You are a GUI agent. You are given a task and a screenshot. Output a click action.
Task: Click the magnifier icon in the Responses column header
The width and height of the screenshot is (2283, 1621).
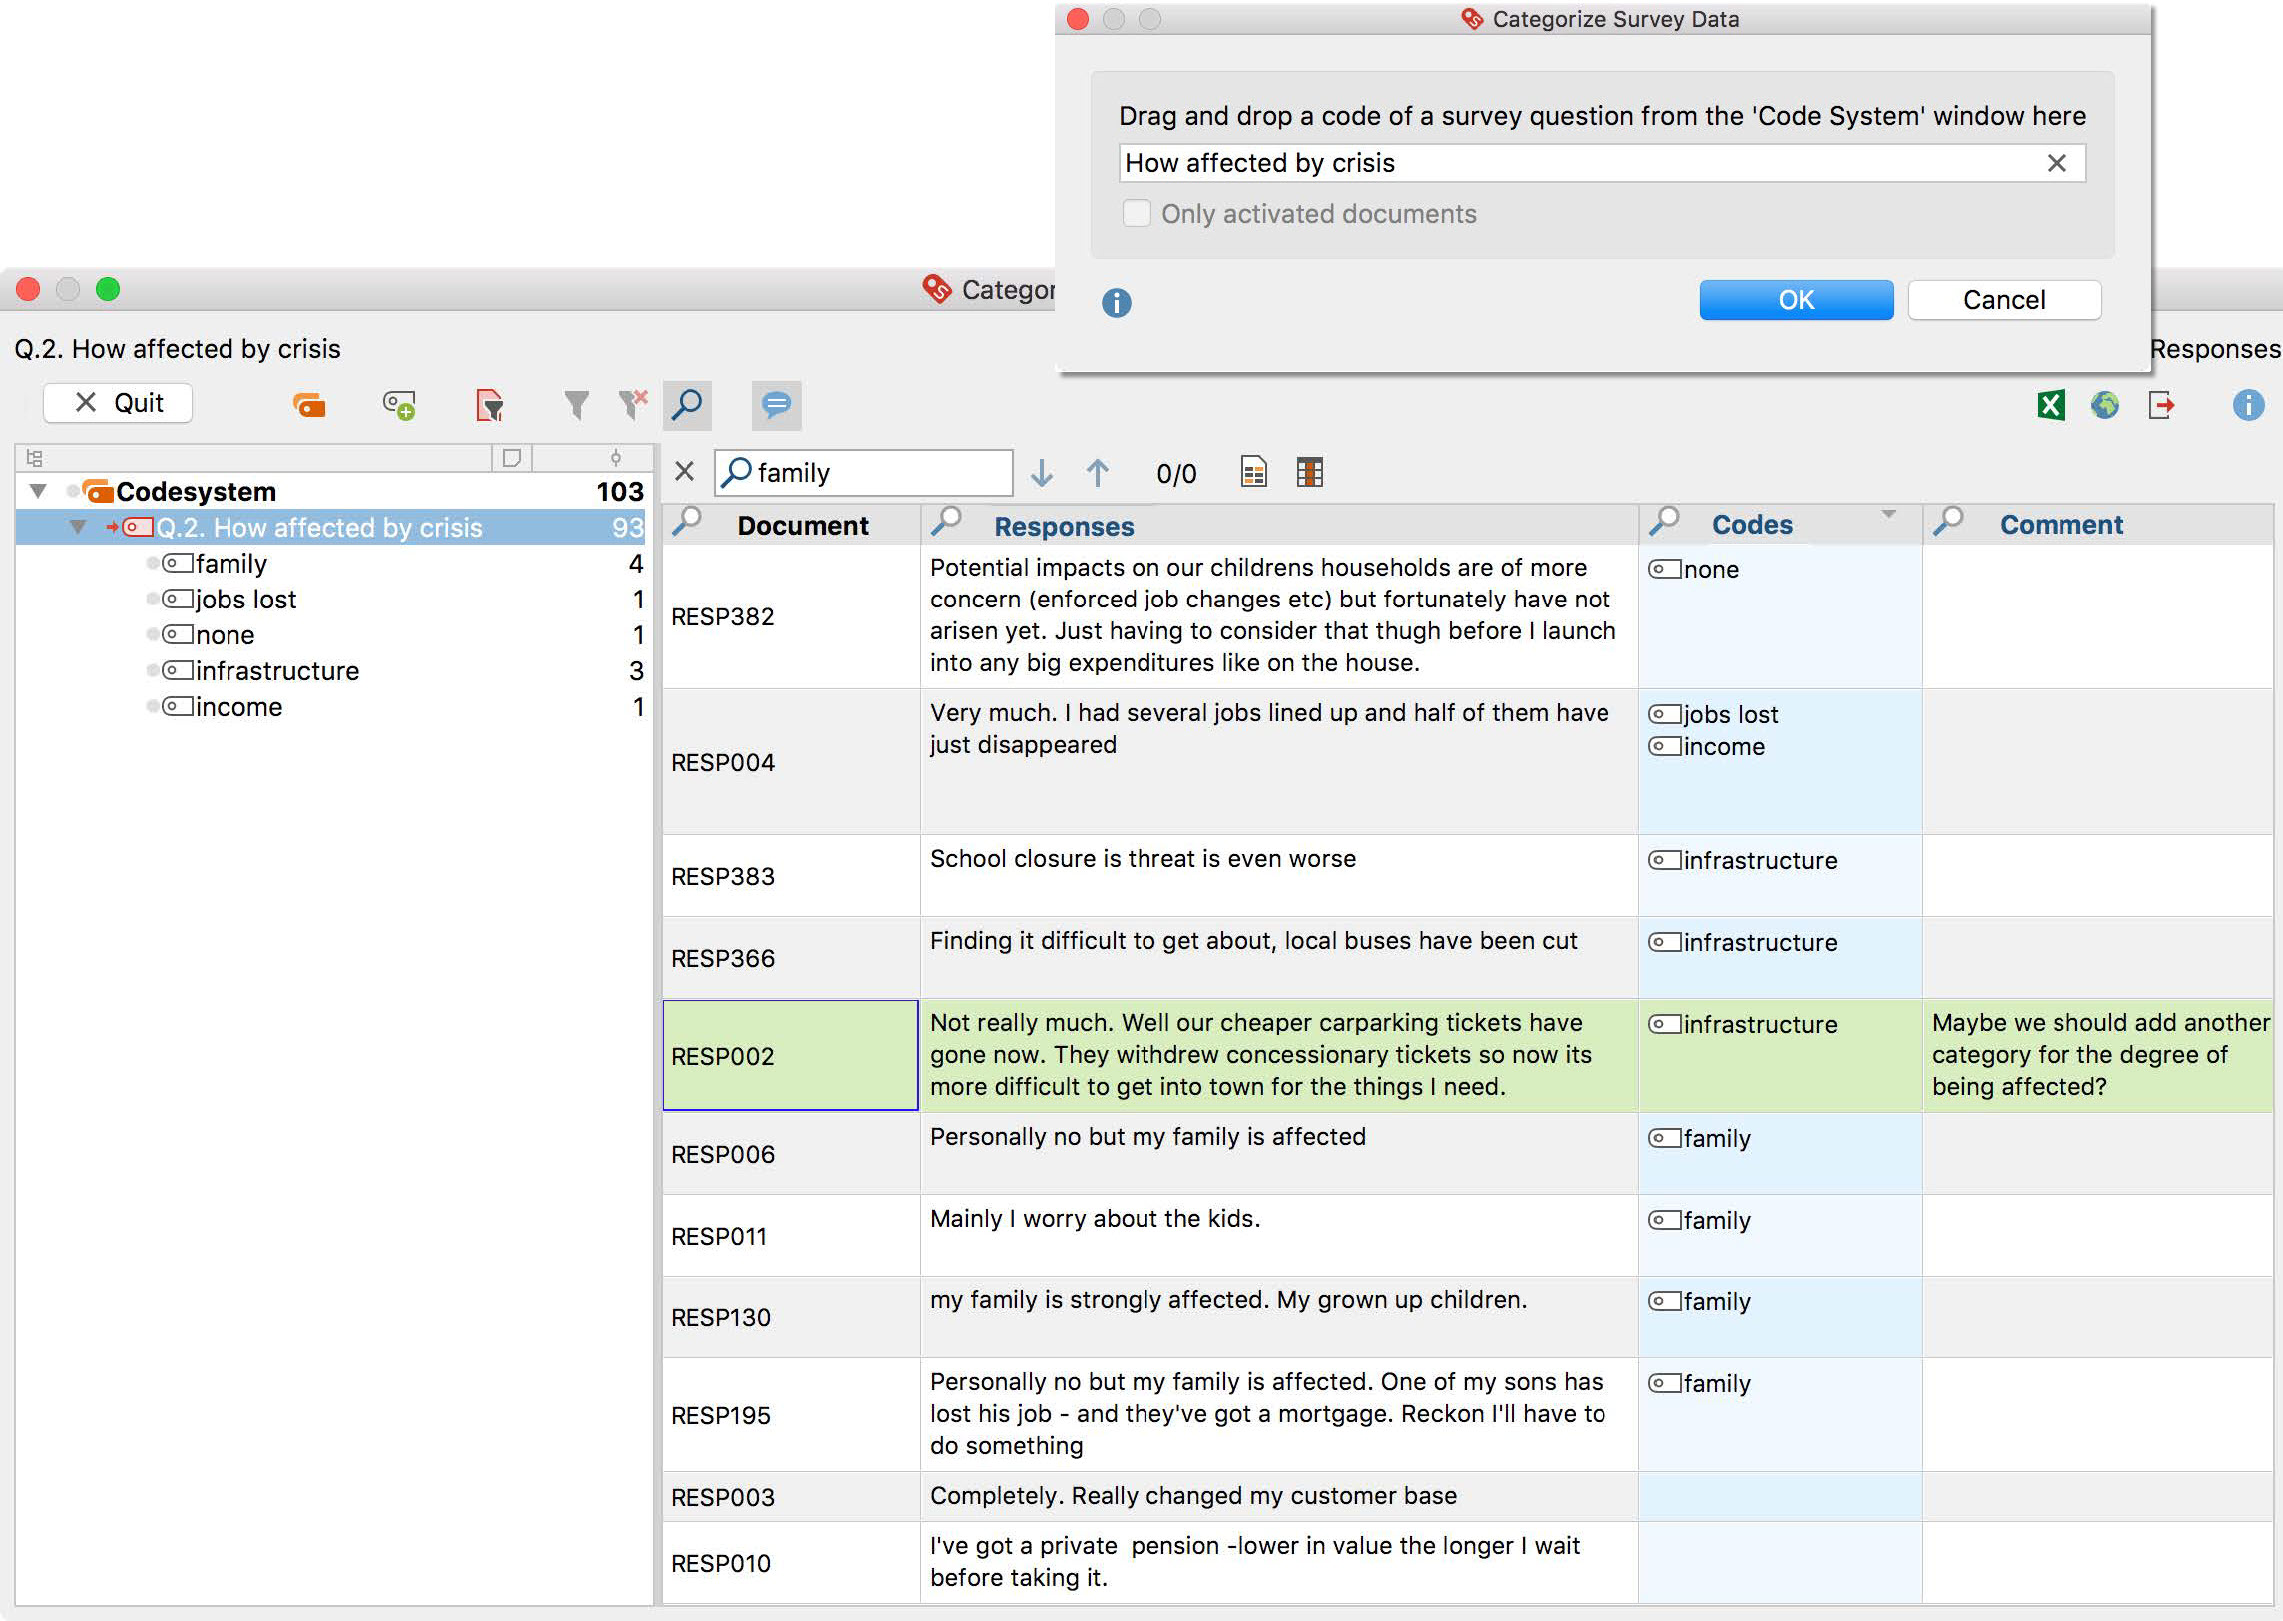click(x=946, y=522)
